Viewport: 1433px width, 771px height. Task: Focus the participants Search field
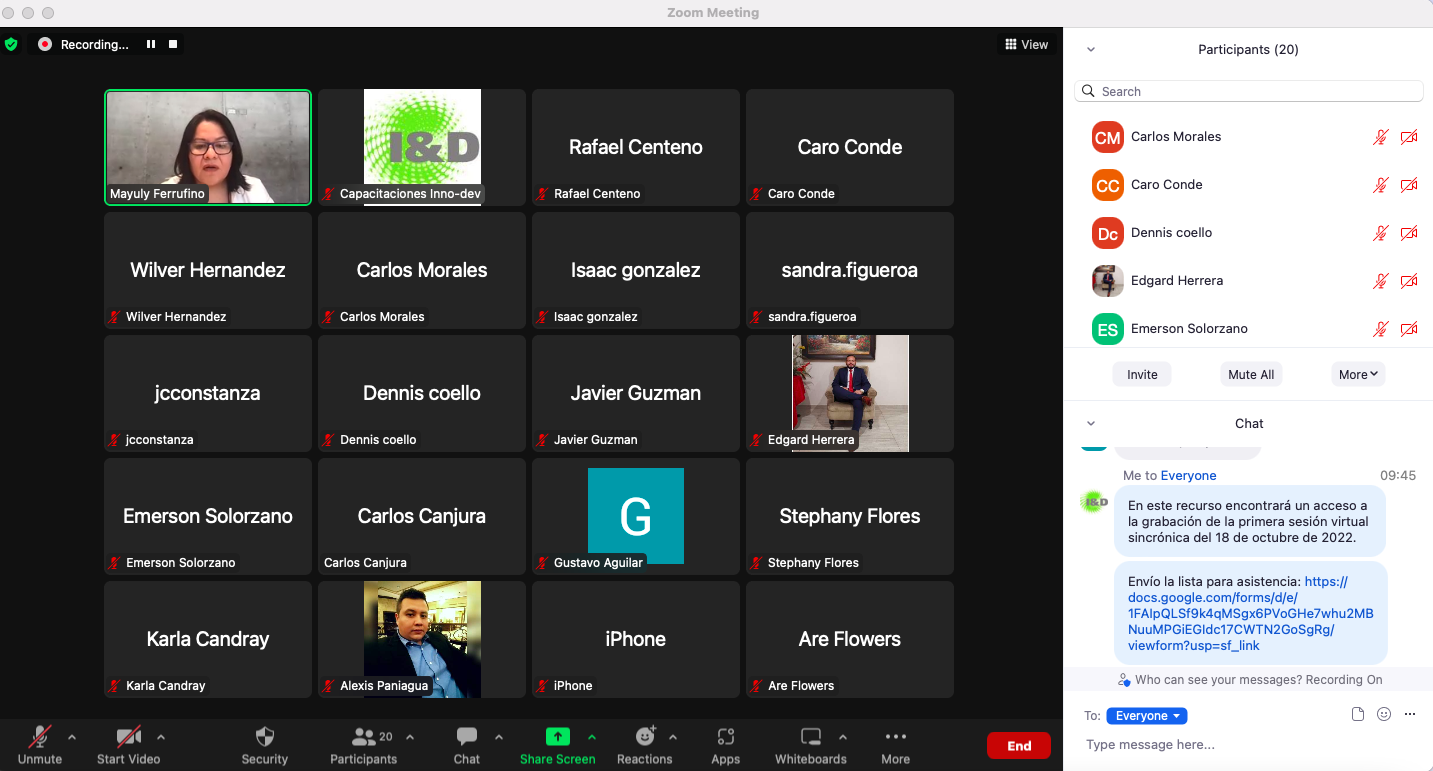click(1249, 91)
